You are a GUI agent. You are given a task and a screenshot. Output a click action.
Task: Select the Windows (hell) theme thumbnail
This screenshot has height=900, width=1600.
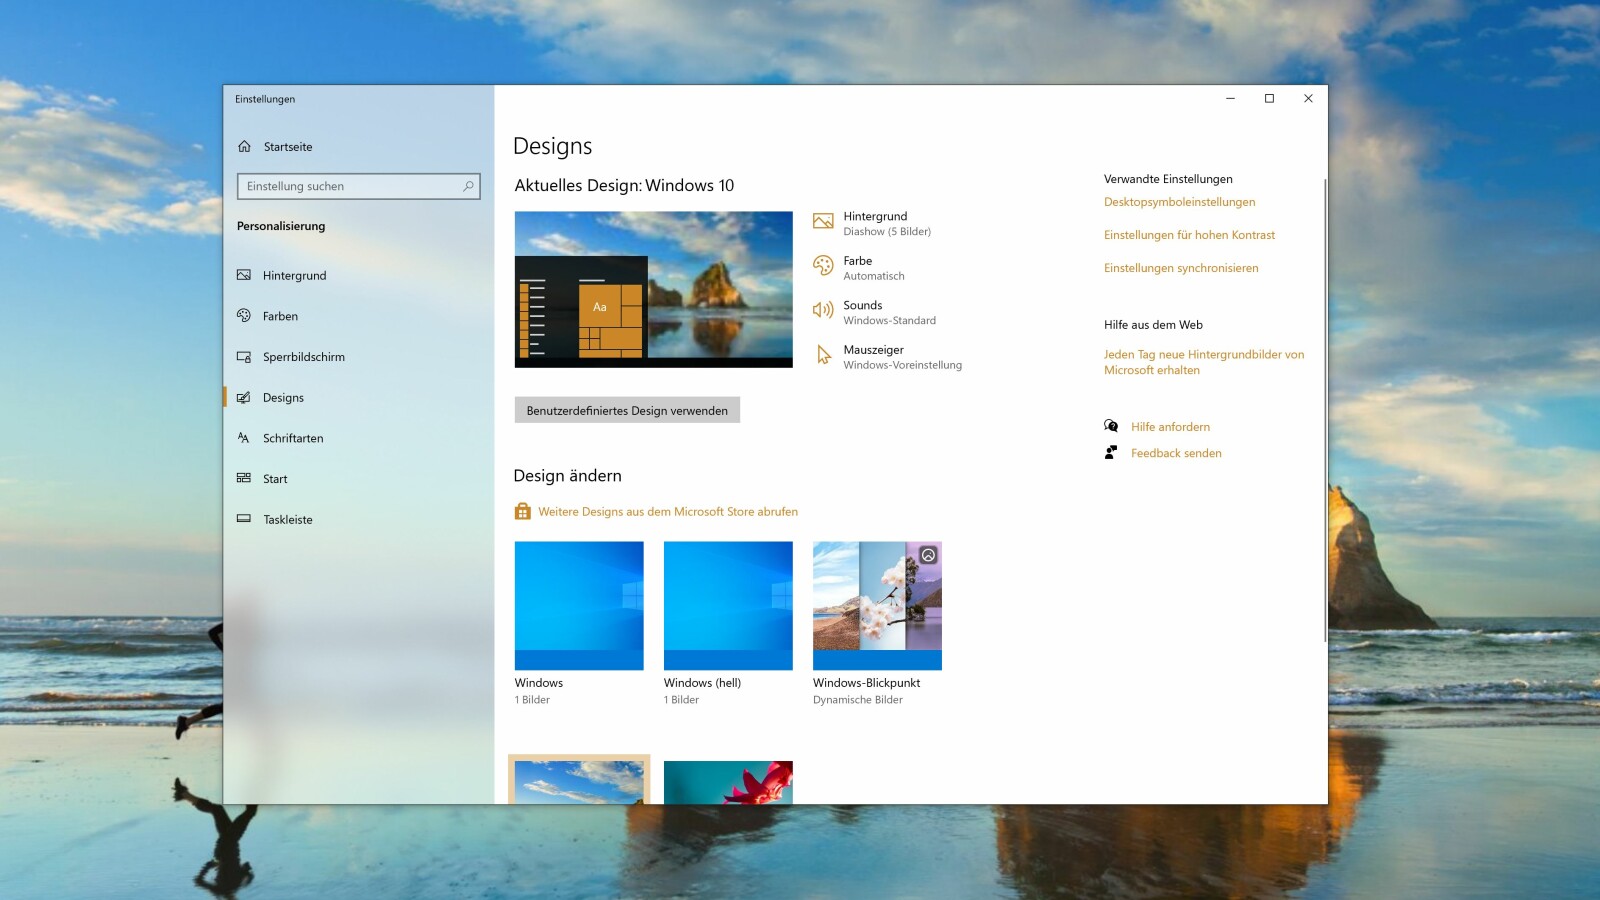727,605
